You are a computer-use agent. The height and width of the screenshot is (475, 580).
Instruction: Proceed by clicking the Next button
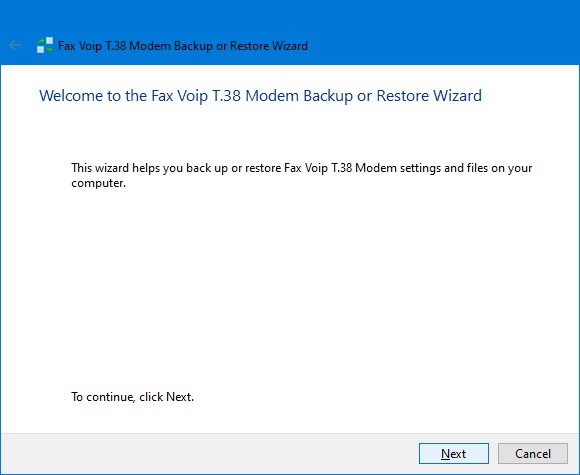point(453,453)
